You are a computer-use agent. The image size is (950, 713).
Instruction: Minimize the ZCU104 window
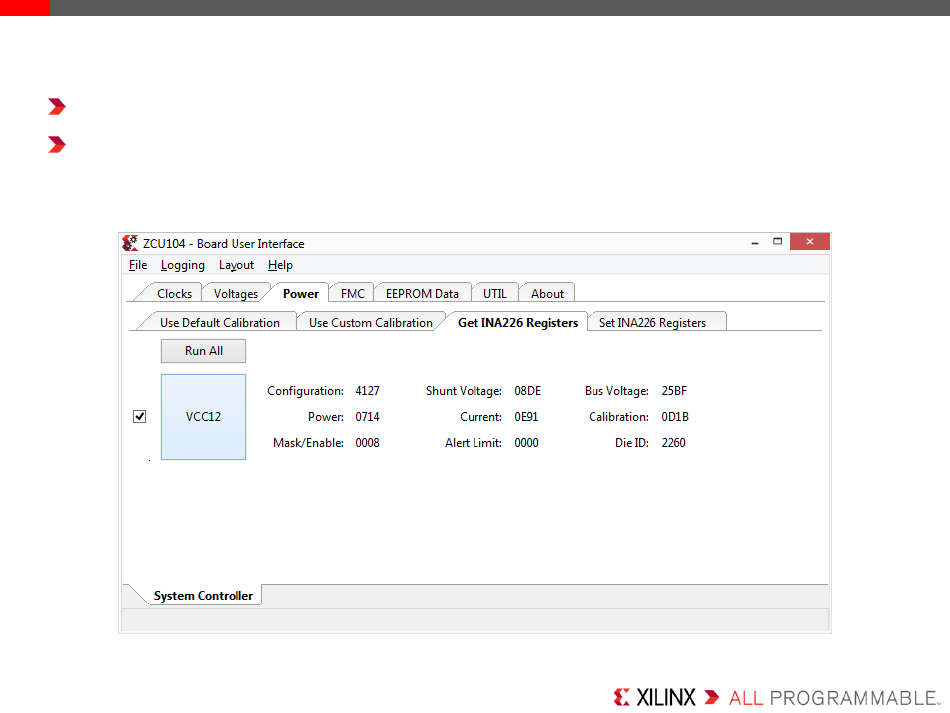[x=755, y=242]
